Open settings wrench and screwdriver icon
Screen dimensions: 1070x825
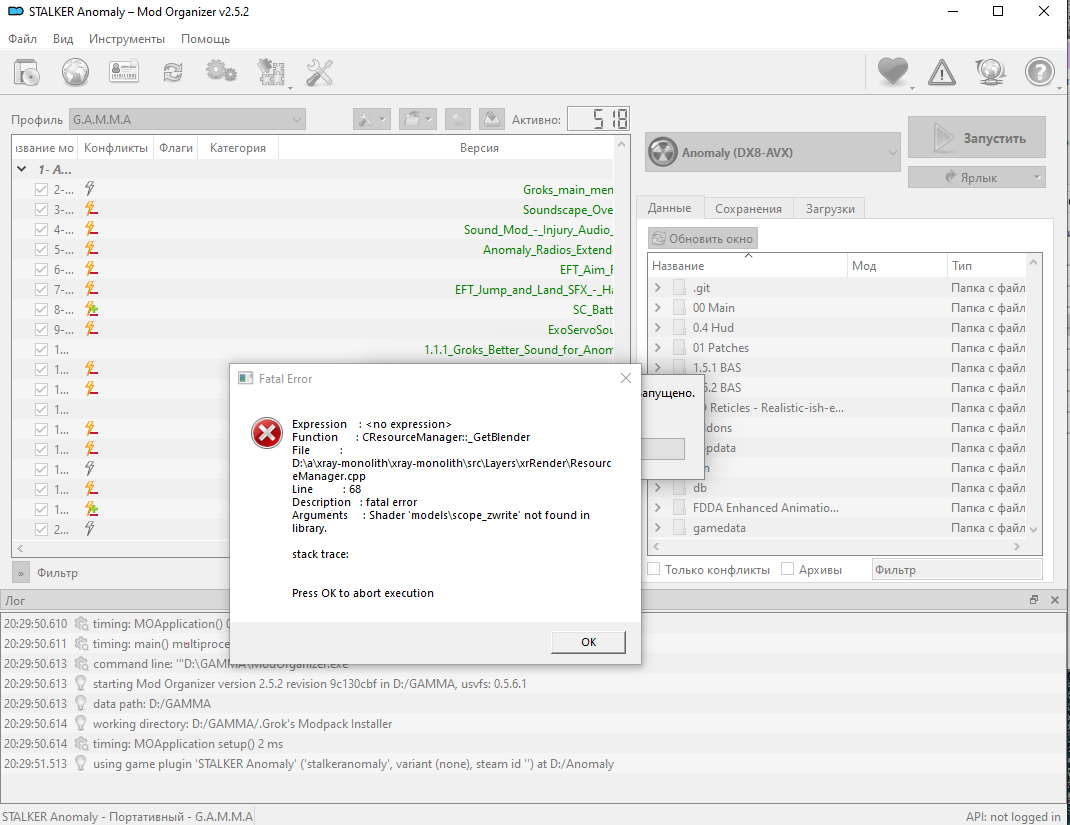319,72
